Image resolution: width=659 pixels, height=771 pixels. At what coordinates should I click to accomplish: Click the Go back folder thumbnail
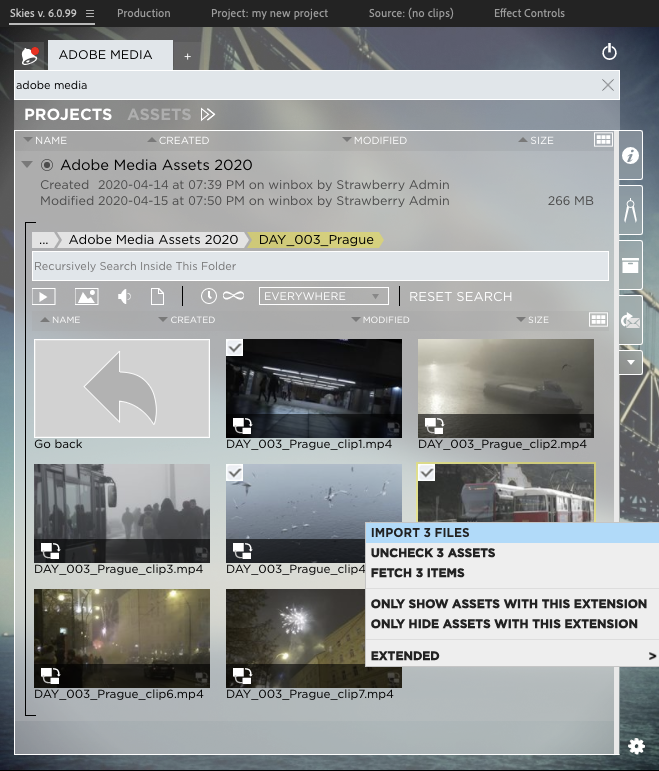tap(122, 388)
